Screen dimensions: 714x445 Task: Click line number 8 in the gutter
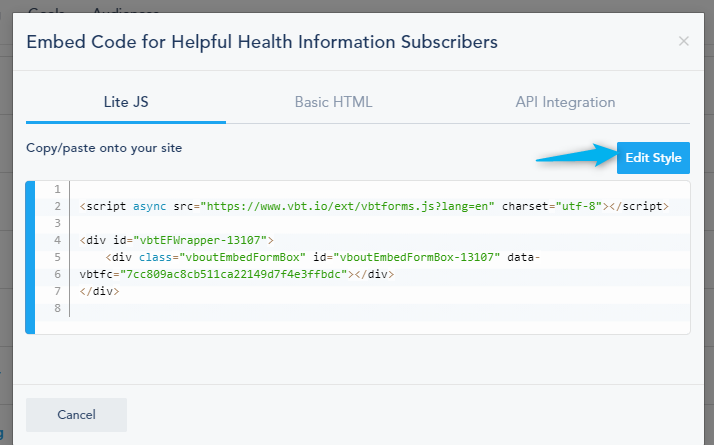point(57,308)
